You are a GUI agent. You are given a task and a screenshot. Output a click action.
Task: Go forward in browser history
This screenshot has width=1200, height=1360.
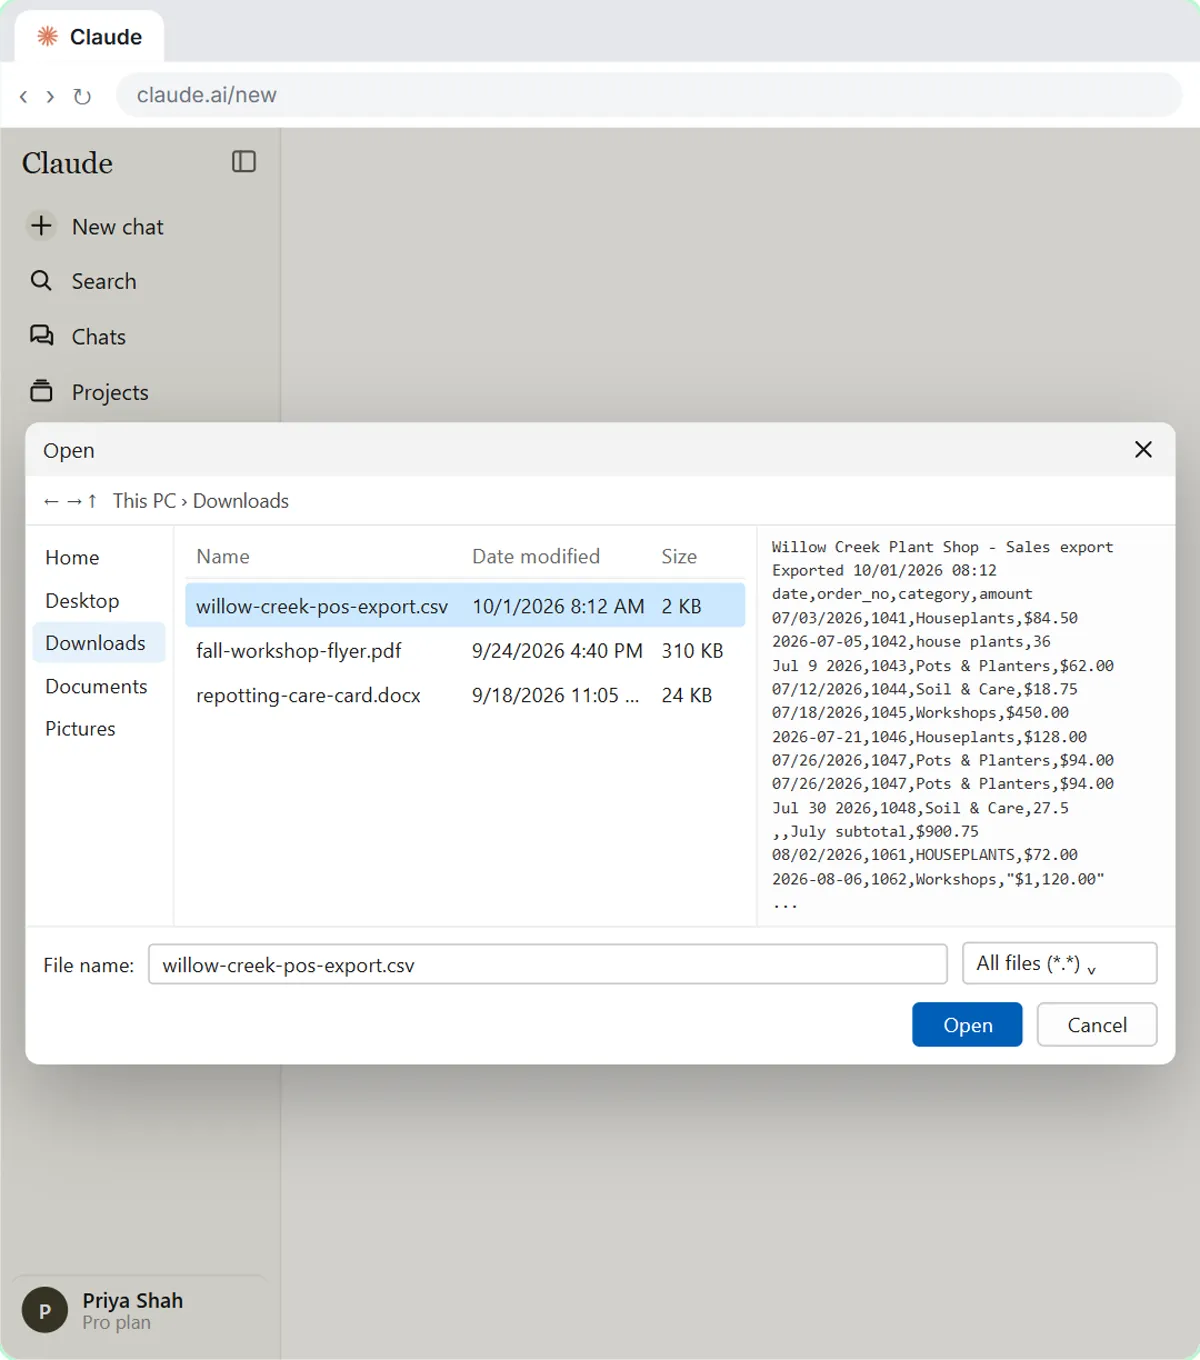(x=50, y=96)
